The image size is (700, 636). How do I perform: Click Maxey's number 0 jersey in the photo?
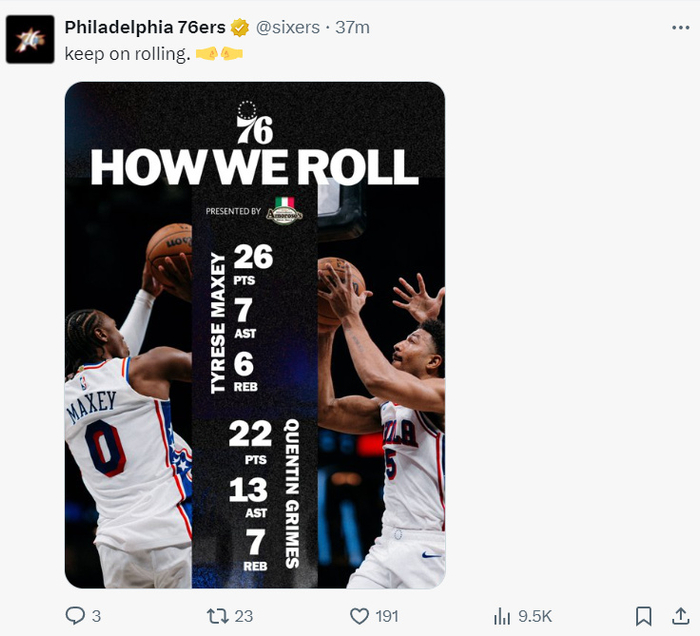105,447
